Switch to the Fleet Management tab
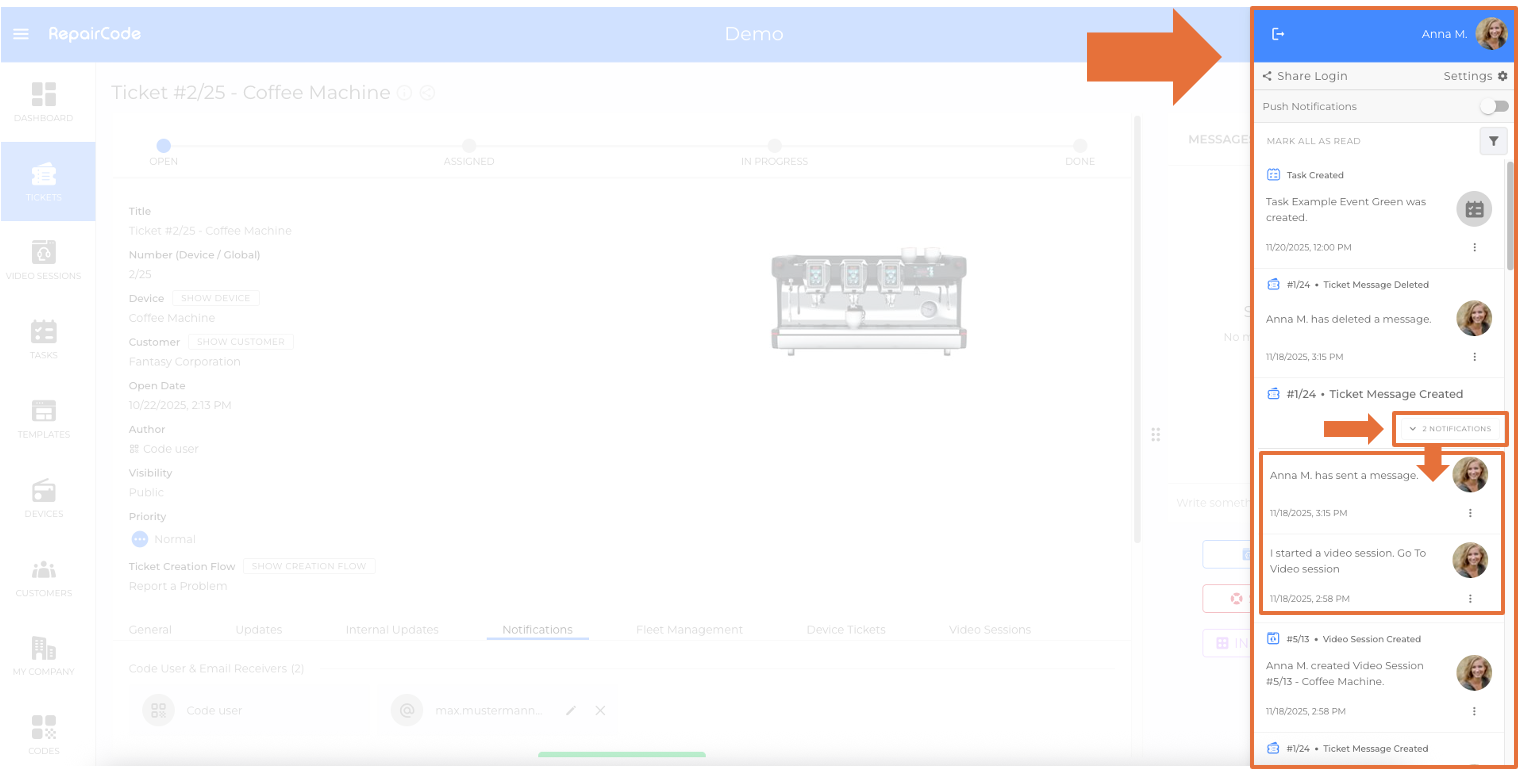The height and width of the screenshot is (774, 1522). pos(689,630)
